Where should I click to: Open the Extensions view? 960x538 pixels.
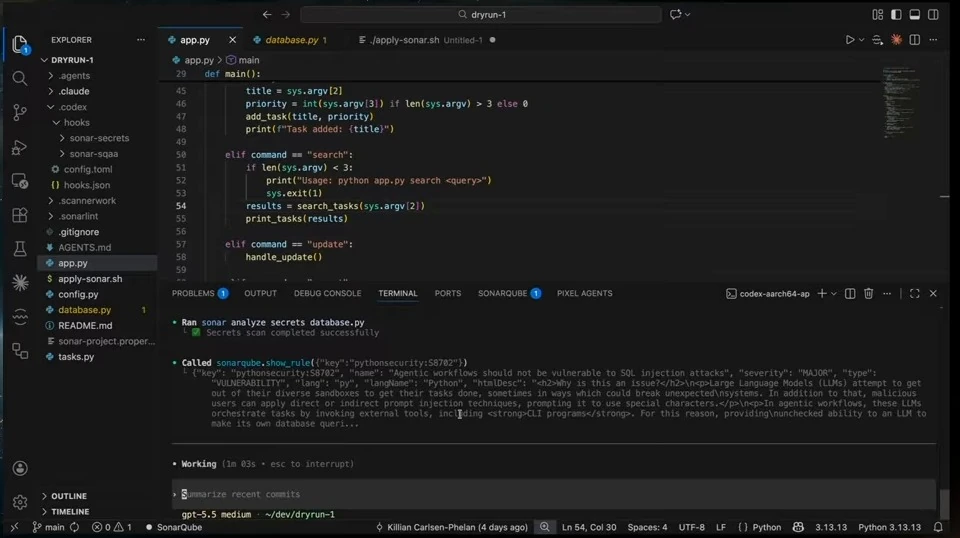(20, 215)
